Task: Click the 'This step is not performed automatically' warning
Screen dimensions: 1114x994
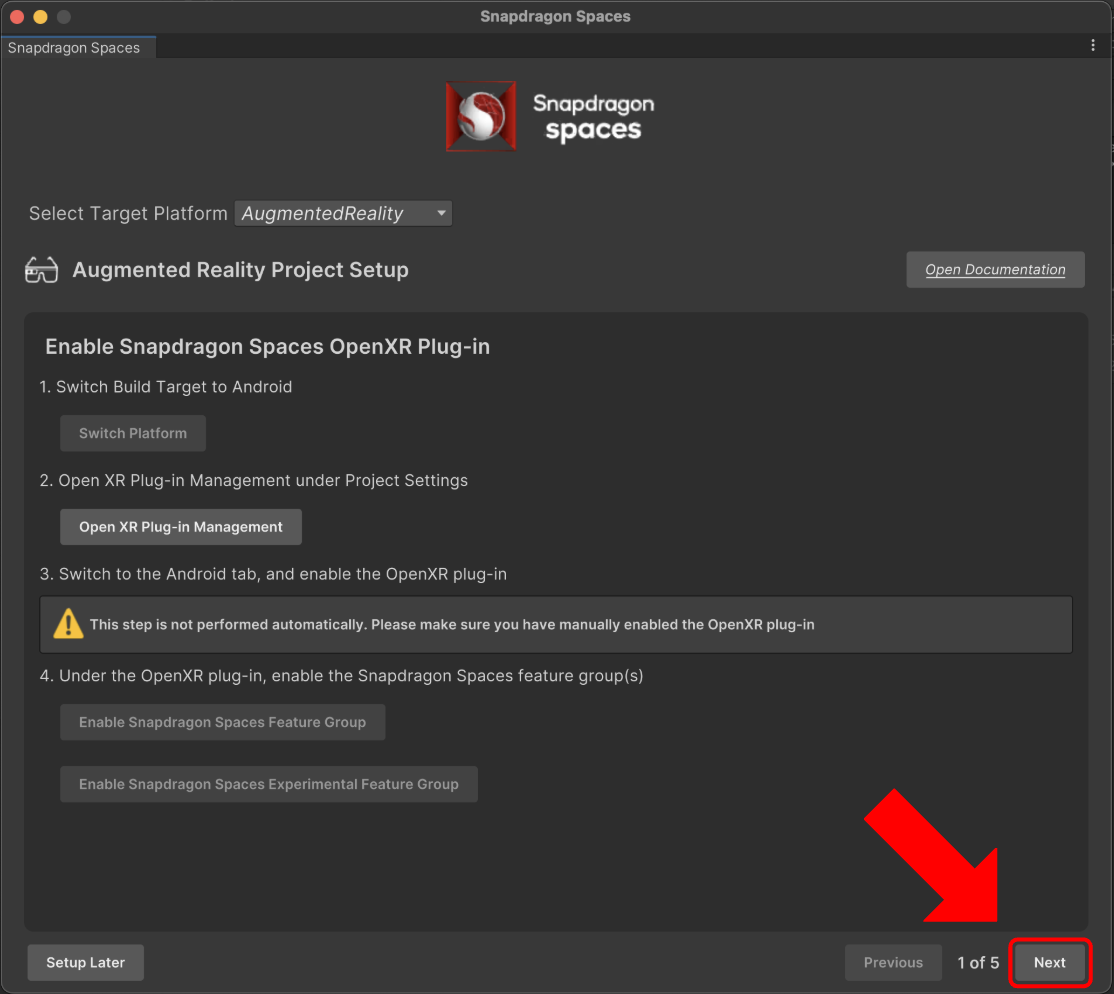Action: point(556,625)
